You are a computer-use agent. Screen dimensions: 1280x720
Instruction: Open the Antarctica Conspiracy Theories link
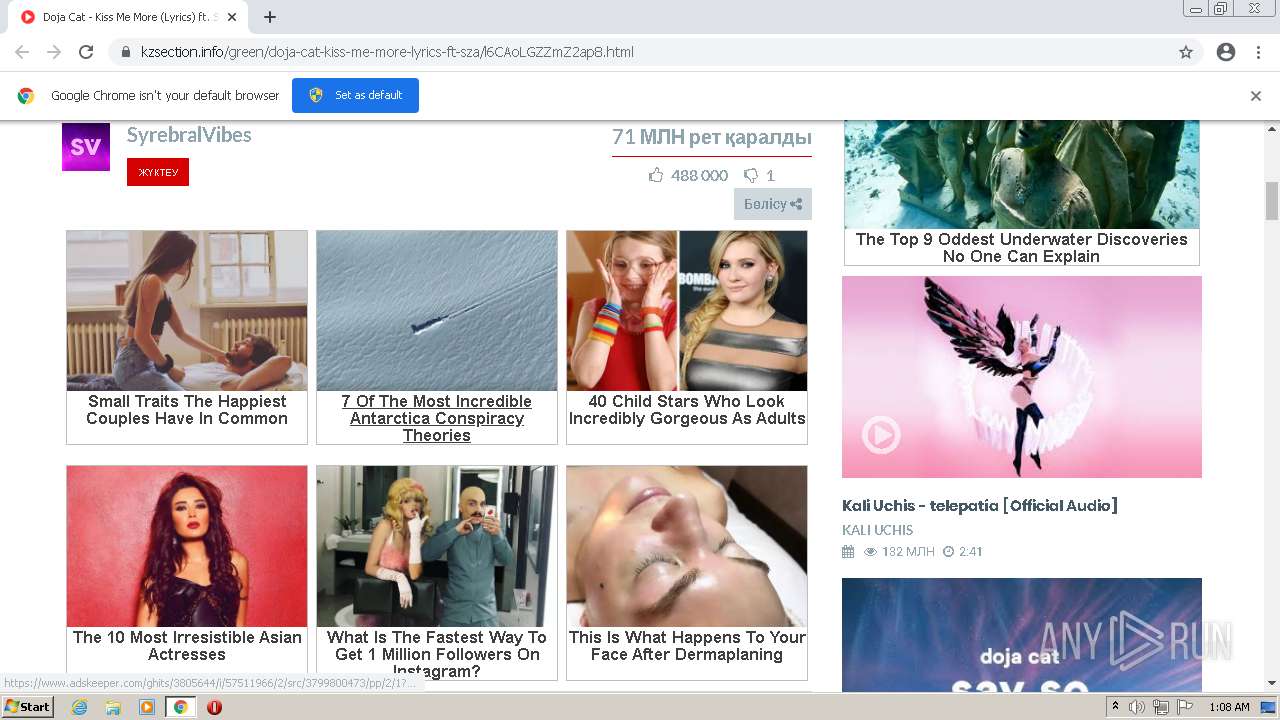tap(437, 418)
